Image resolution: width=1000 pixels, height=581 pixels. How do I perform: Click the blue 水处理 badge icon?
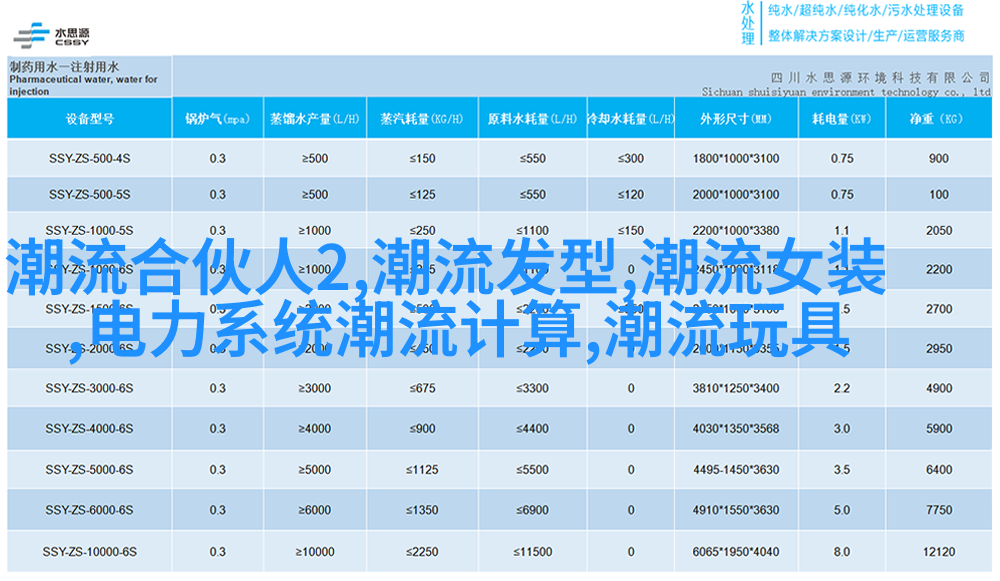point(748,22)
